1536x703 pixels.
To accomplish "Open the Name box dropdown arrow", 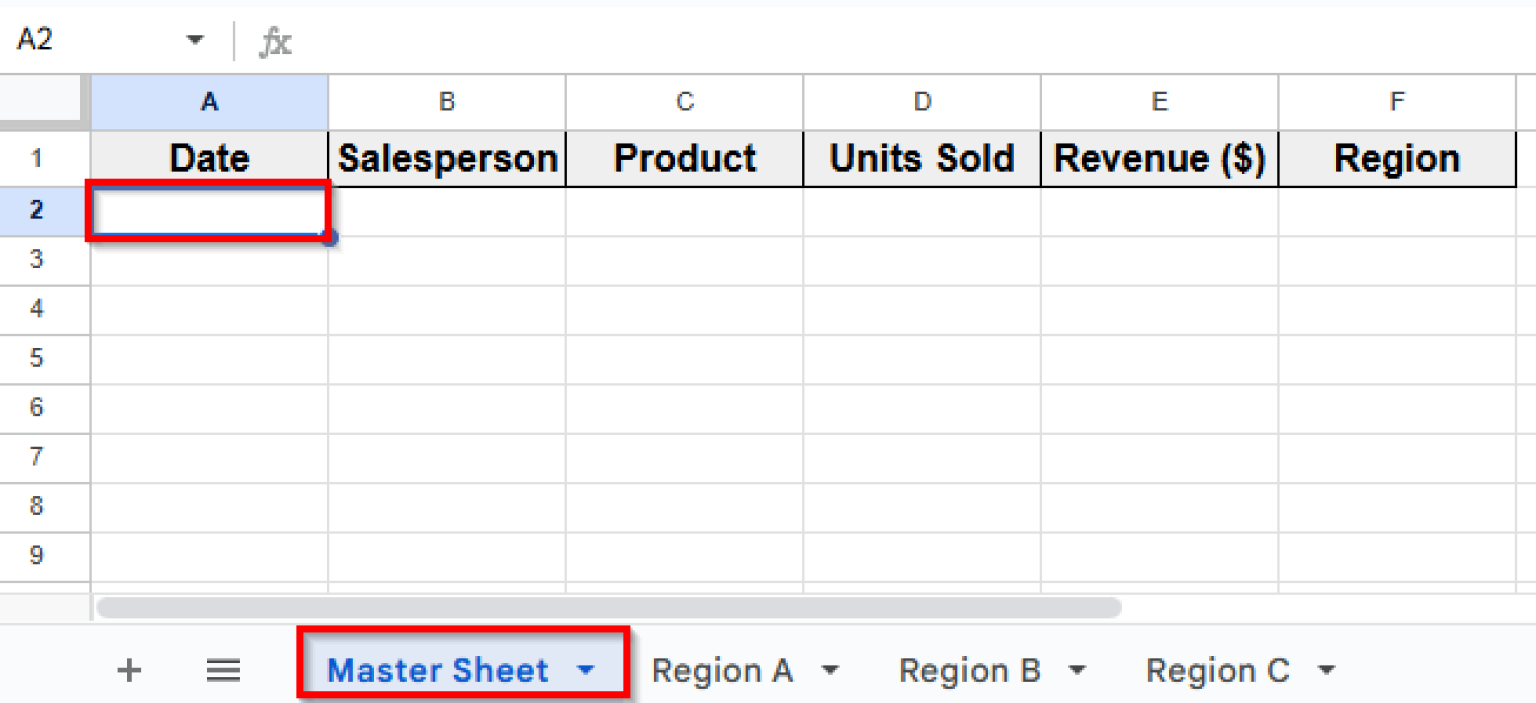I will (x=194, y=41).
